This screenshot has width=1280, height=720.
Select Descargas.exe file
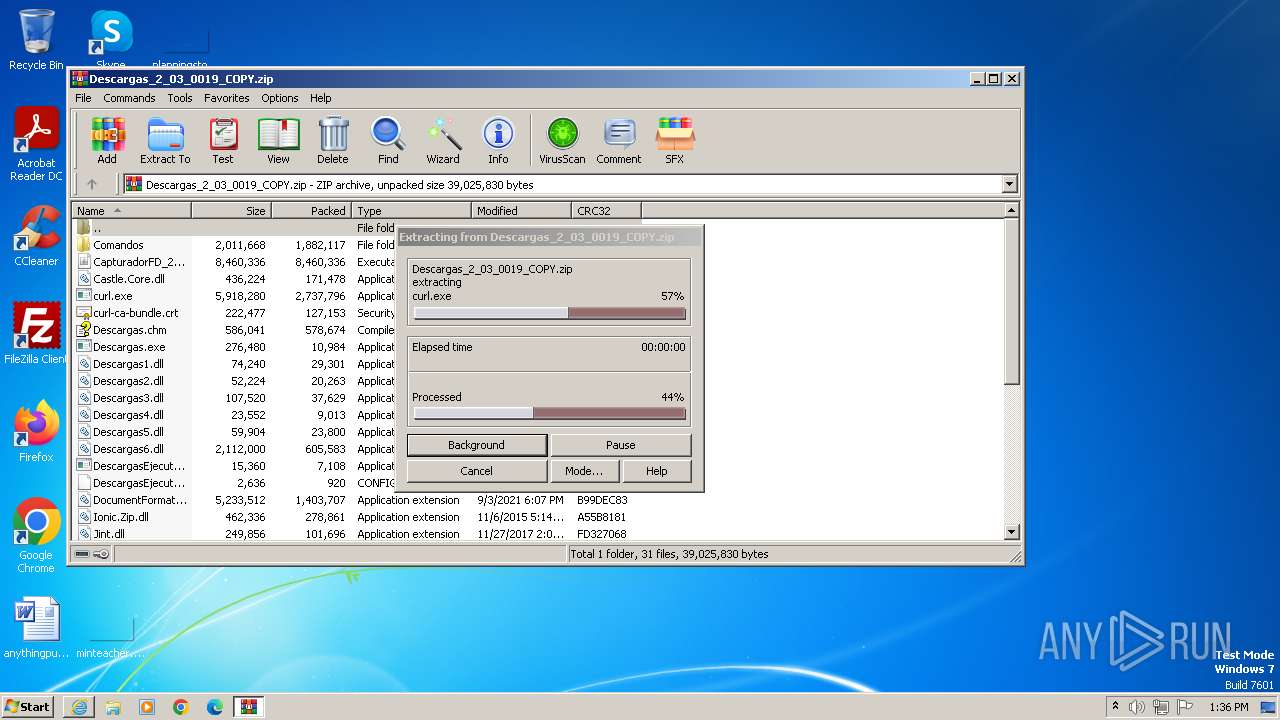click(x=129, y=347)
